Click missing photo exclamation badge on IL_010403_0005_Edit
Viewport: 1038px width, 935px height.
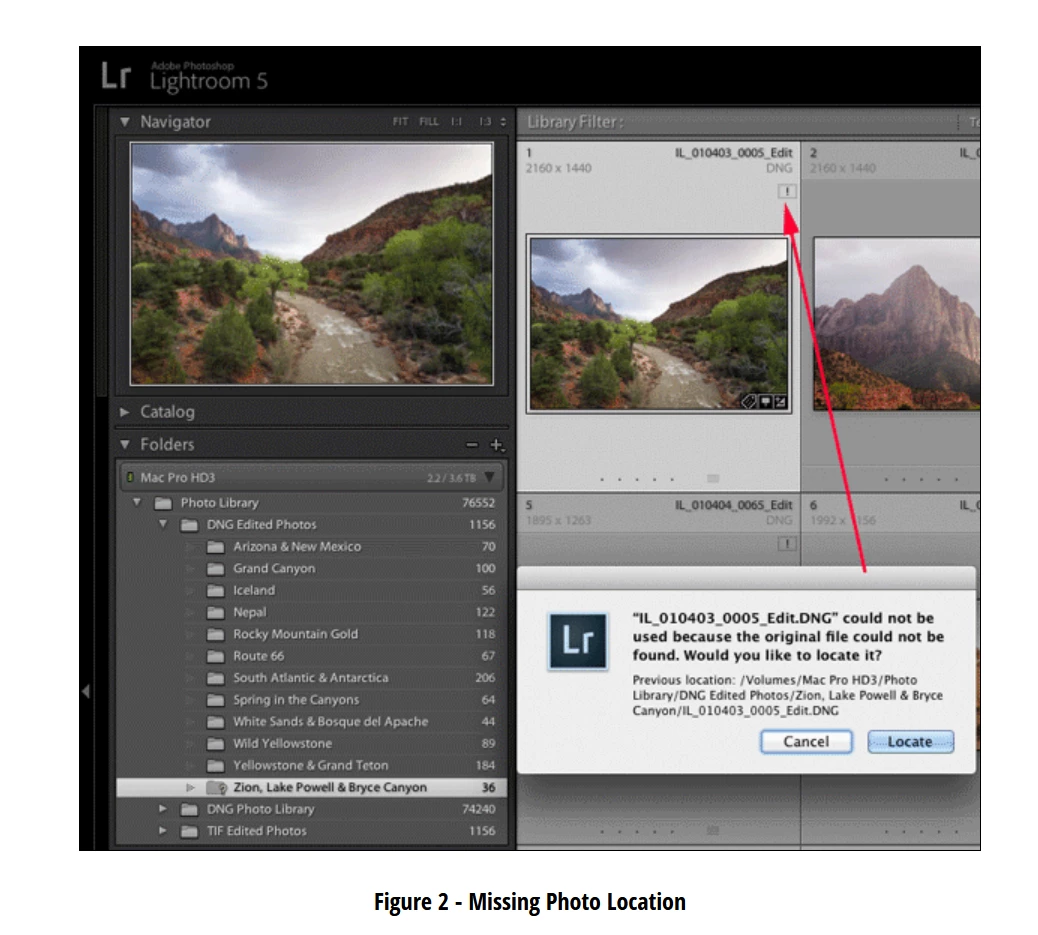click(787, 191)
